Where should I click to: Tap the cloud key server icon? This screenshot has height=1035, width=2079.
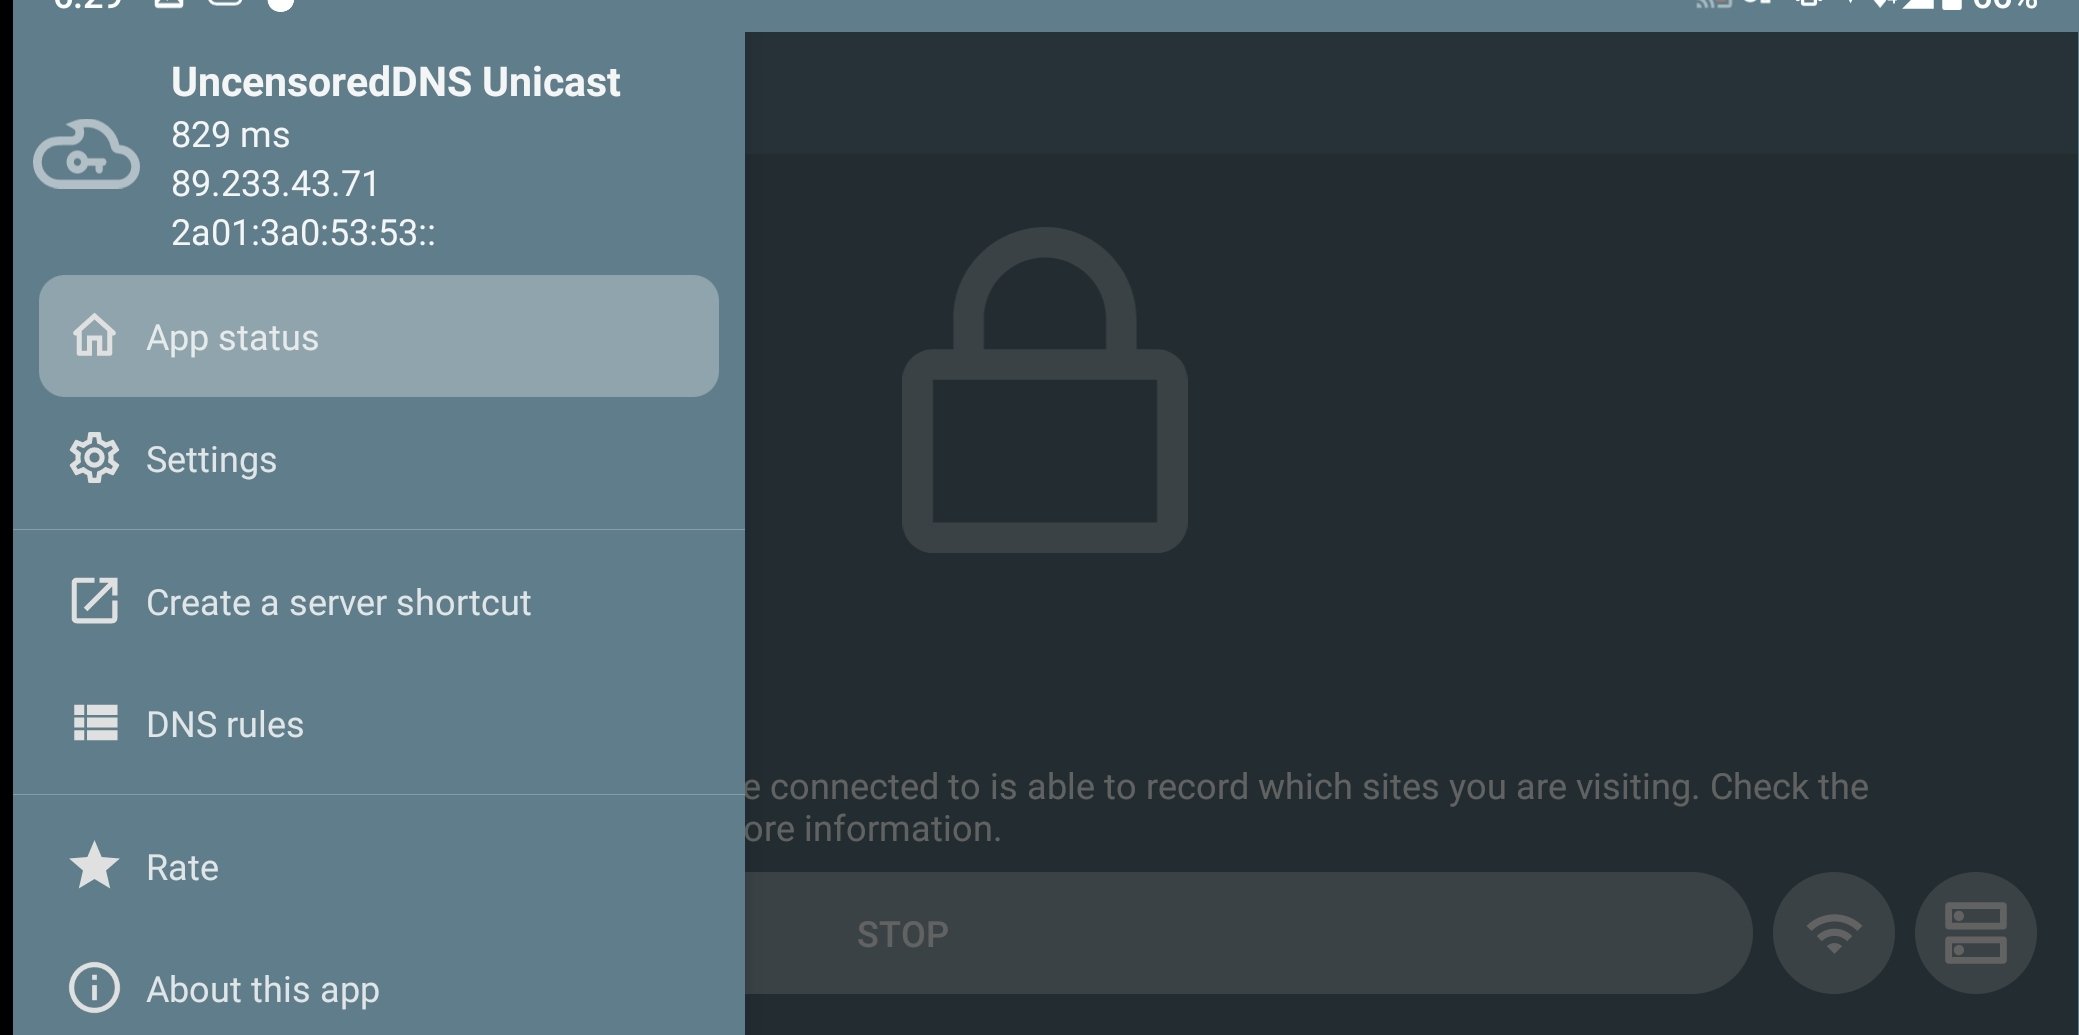[87, 155]
